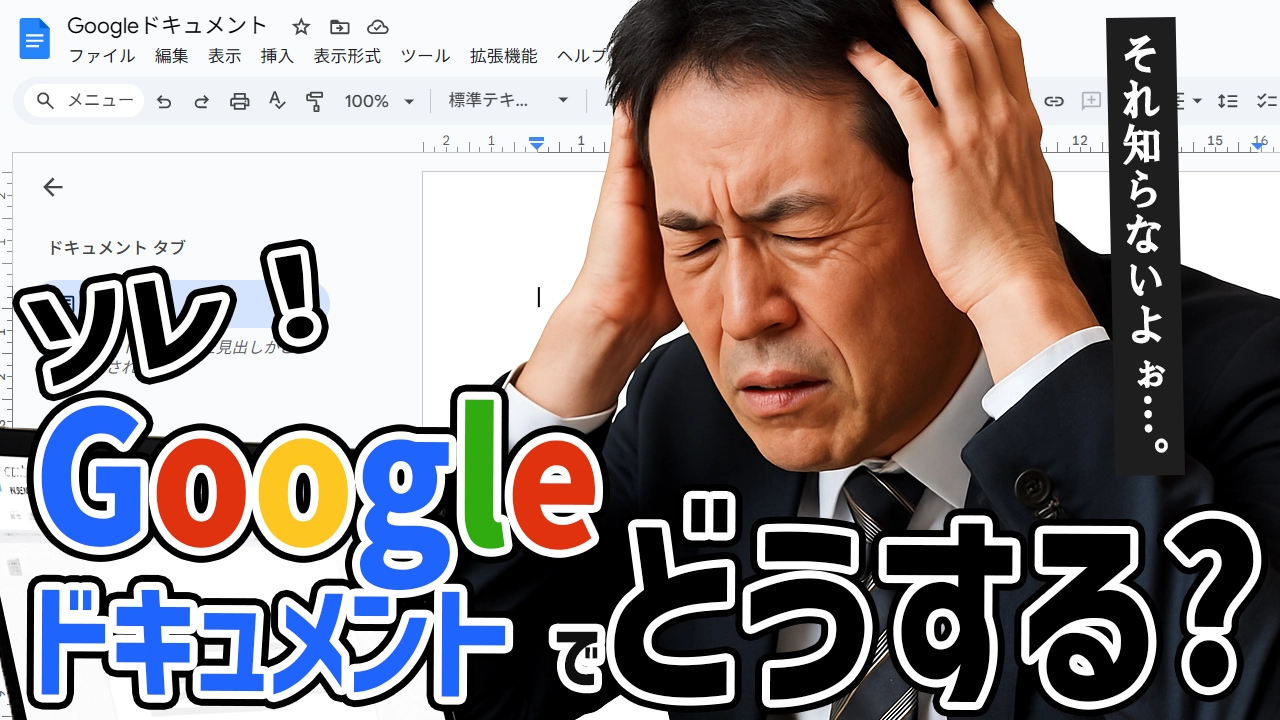Star the Googleドキュメント document
Screen dimensions: 1280x720
(x=301, y=27)
